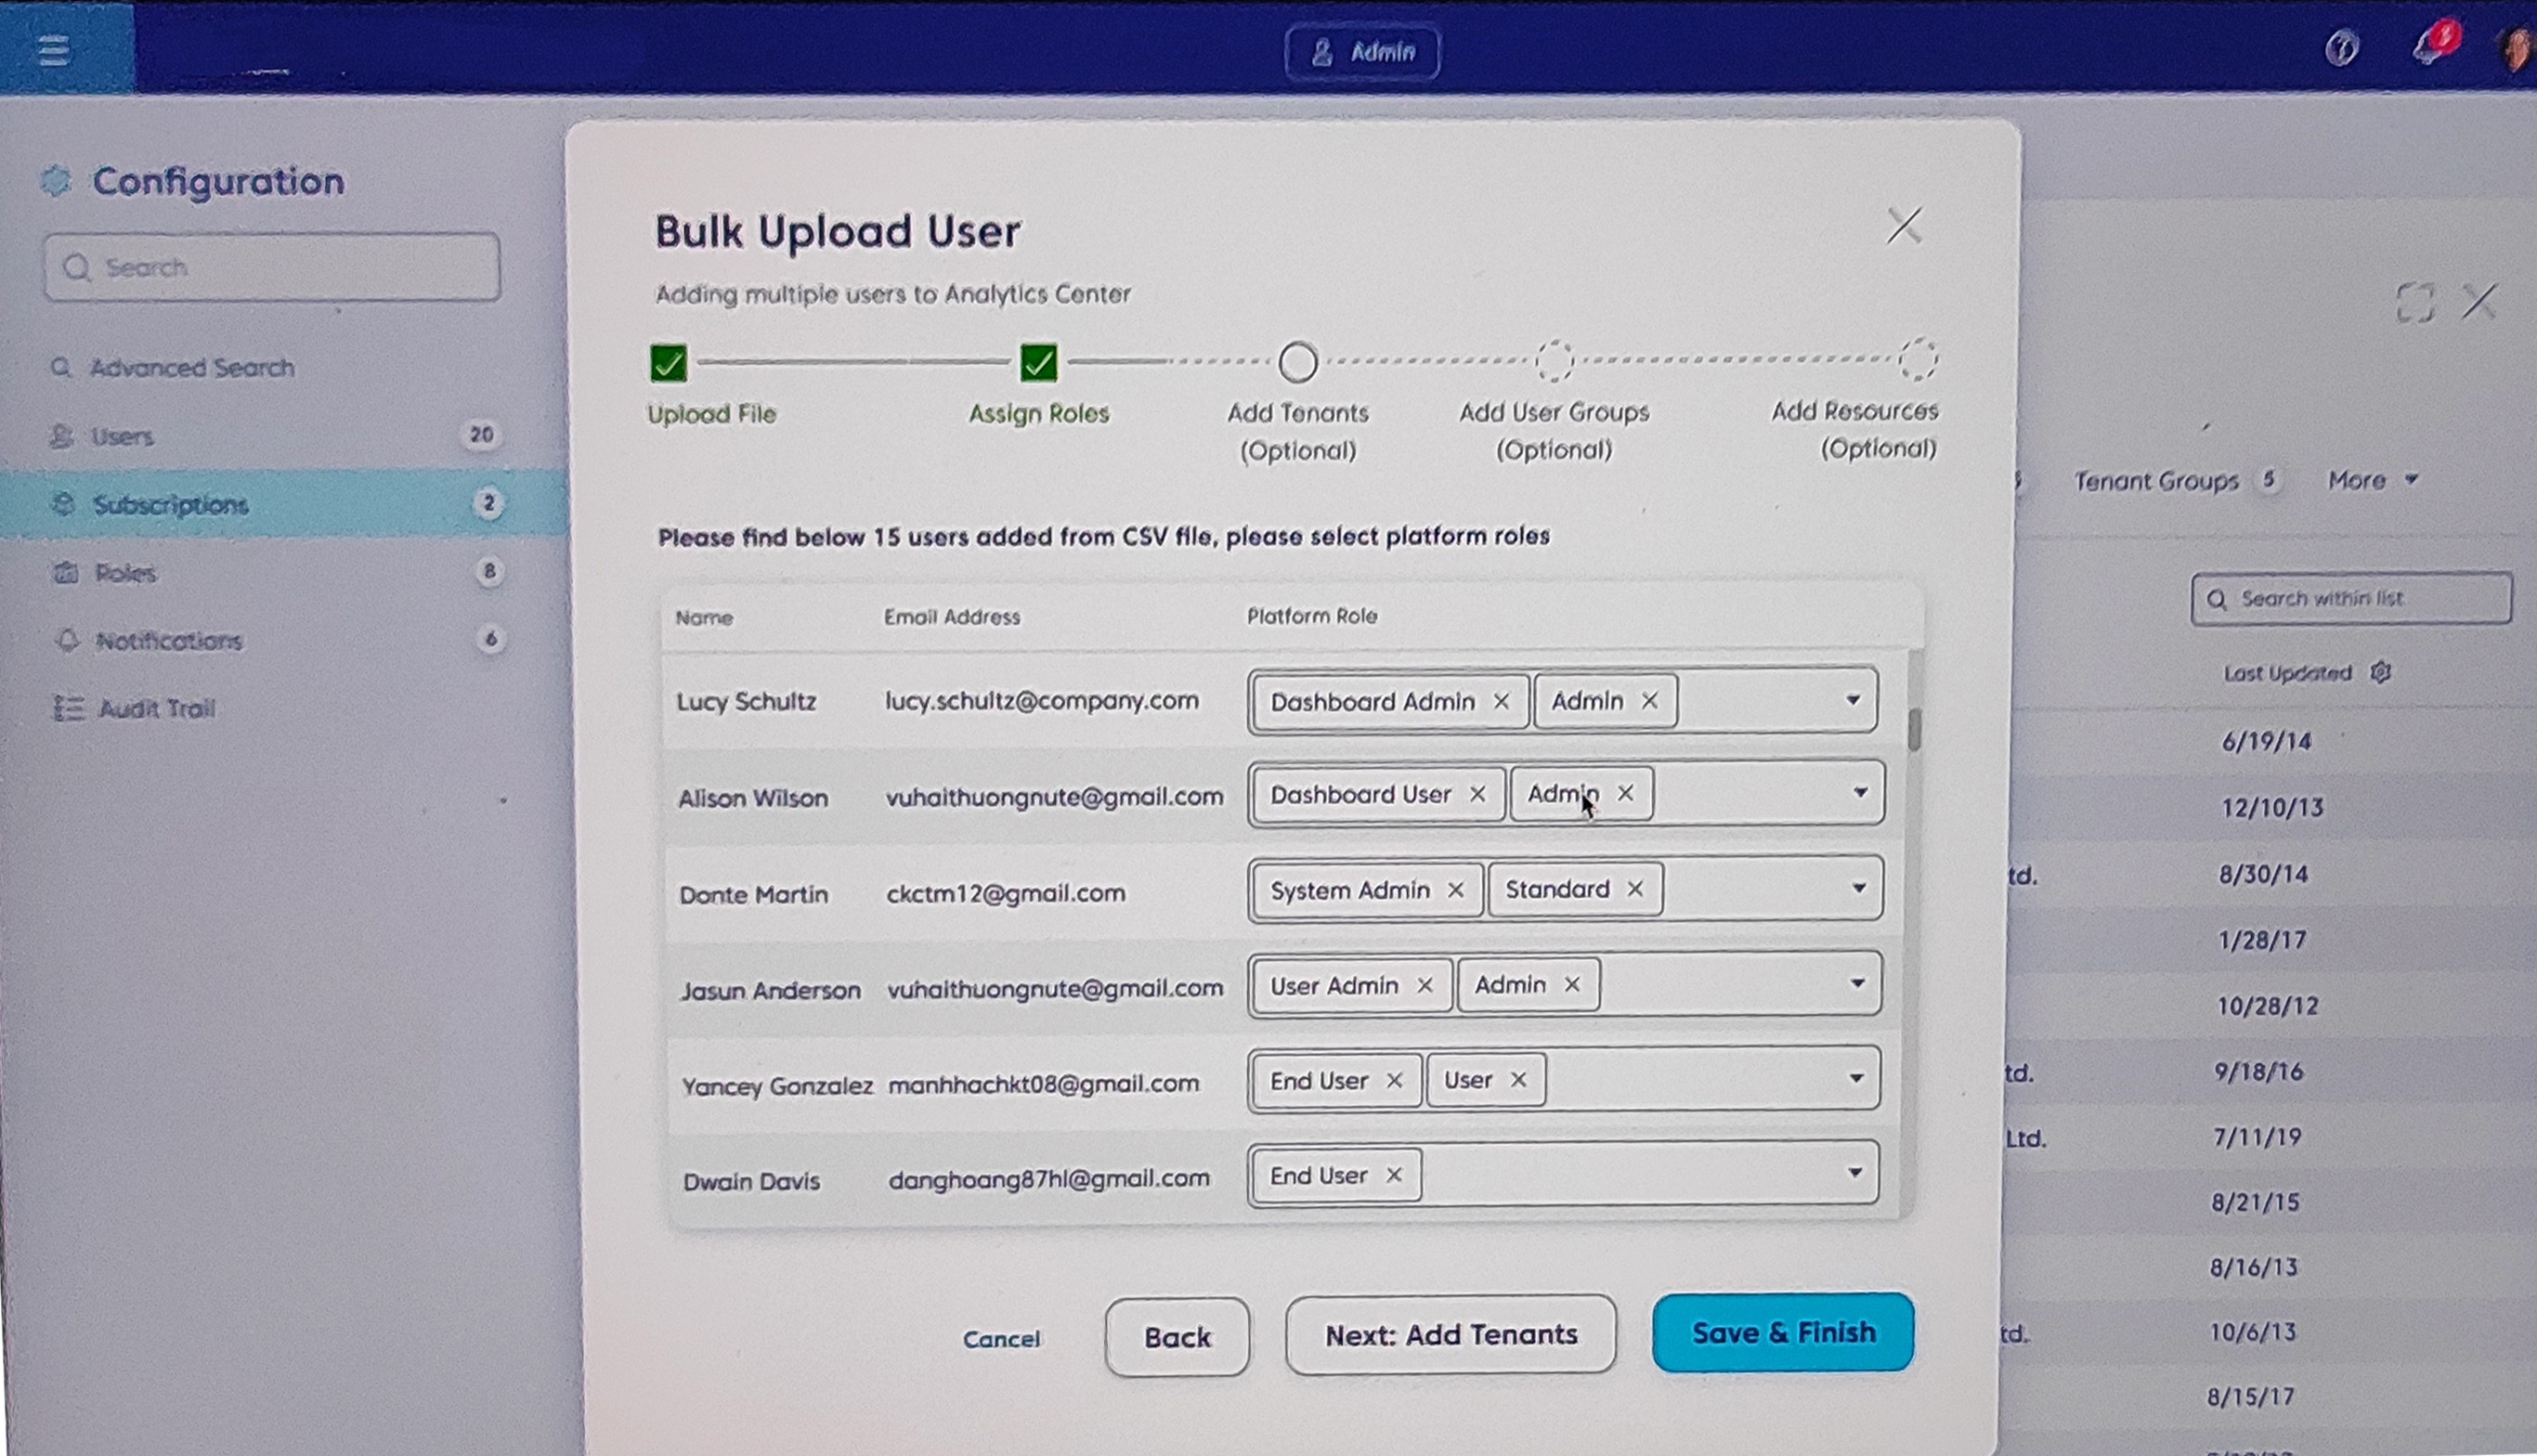Screen dimensions: 2537x1456
Task: Remove Dashboard Admin tag from Lucy Schultz
Action: 1500,702
